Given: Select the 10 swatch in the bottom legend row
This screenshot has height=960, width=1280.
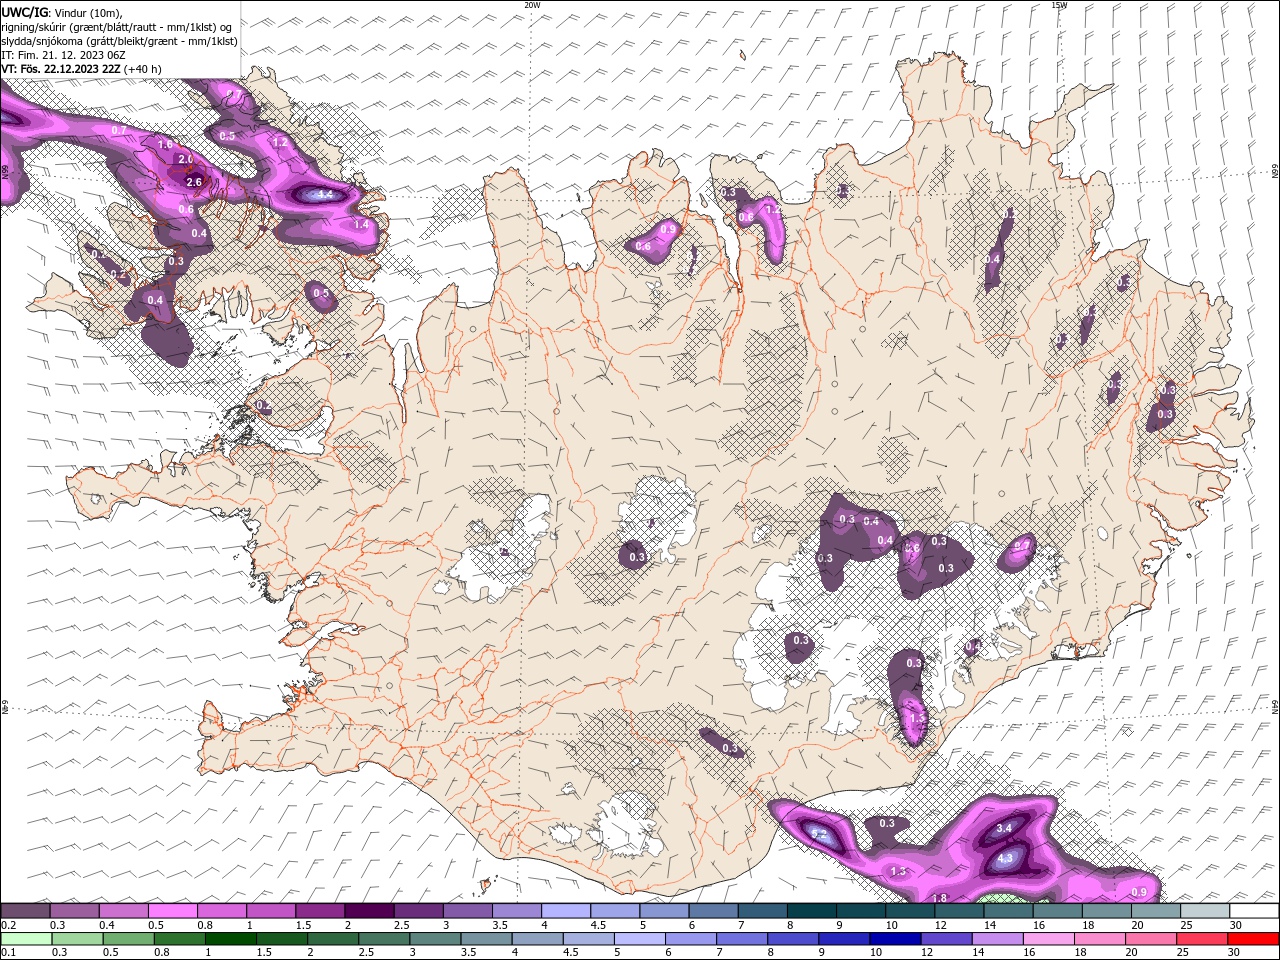Looking at the screenshot, I should 896,939.
